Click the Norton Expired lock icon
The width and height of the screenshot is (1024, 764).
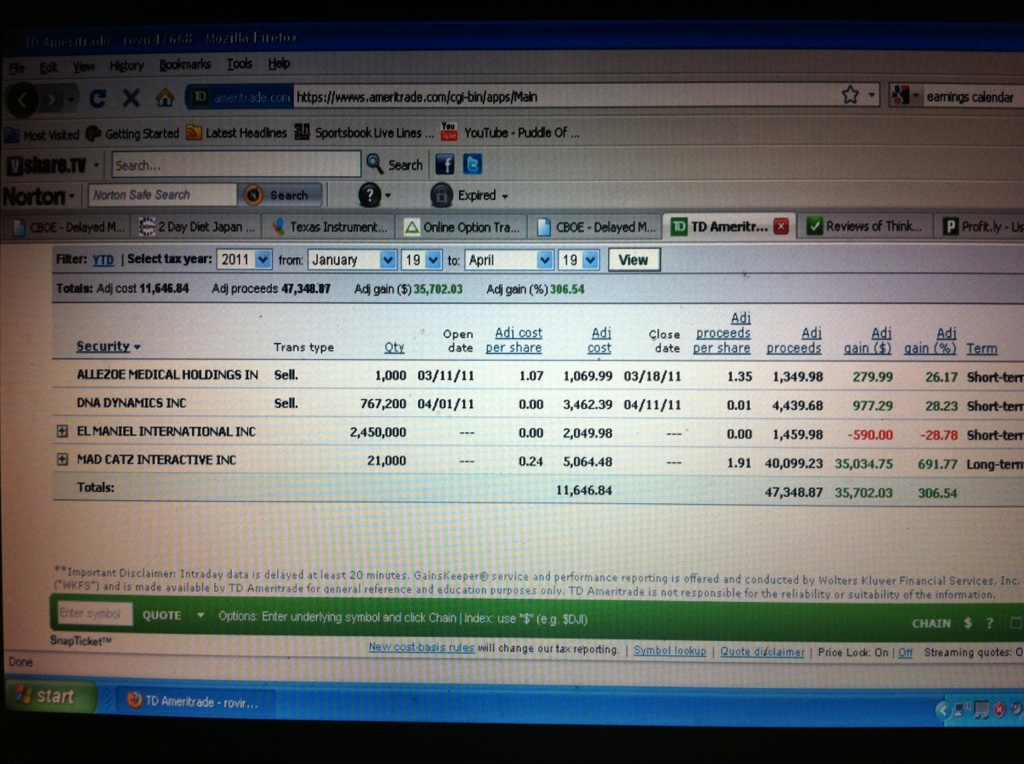point(441,195)
